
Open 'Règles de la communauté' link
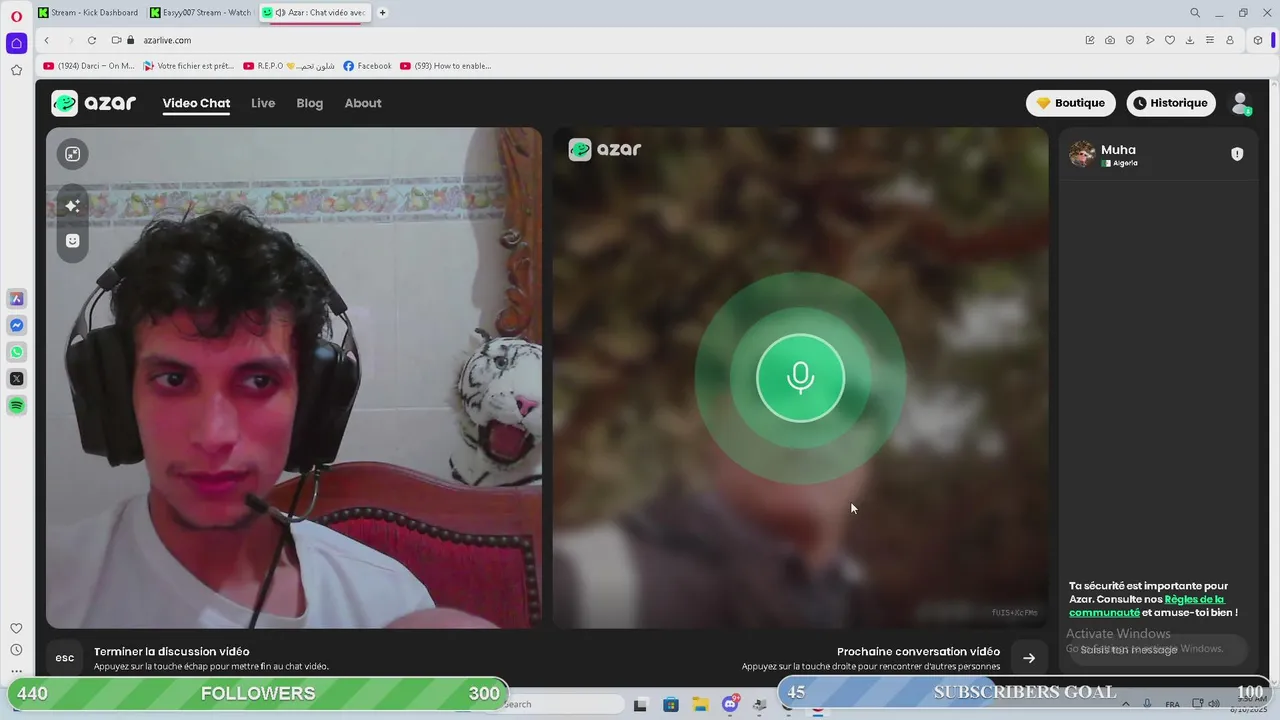tap(1147, 606)
